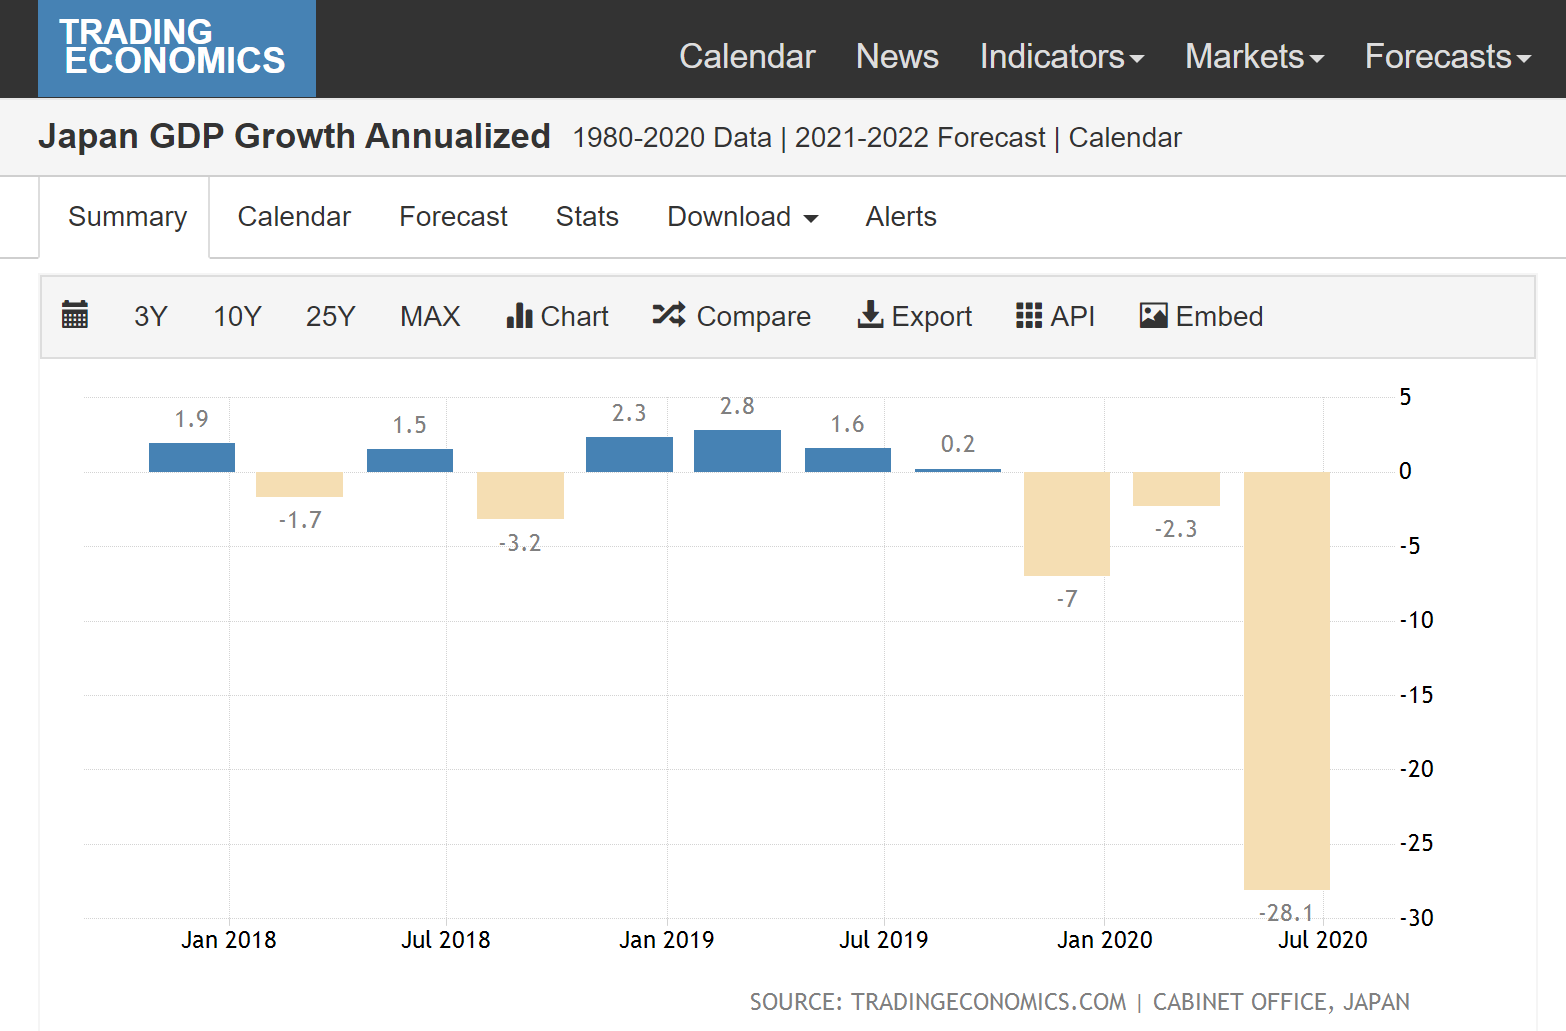Click the Embed image icon
The width and height of the screenshot is (1566, 1031).
tap(1154, 316)
